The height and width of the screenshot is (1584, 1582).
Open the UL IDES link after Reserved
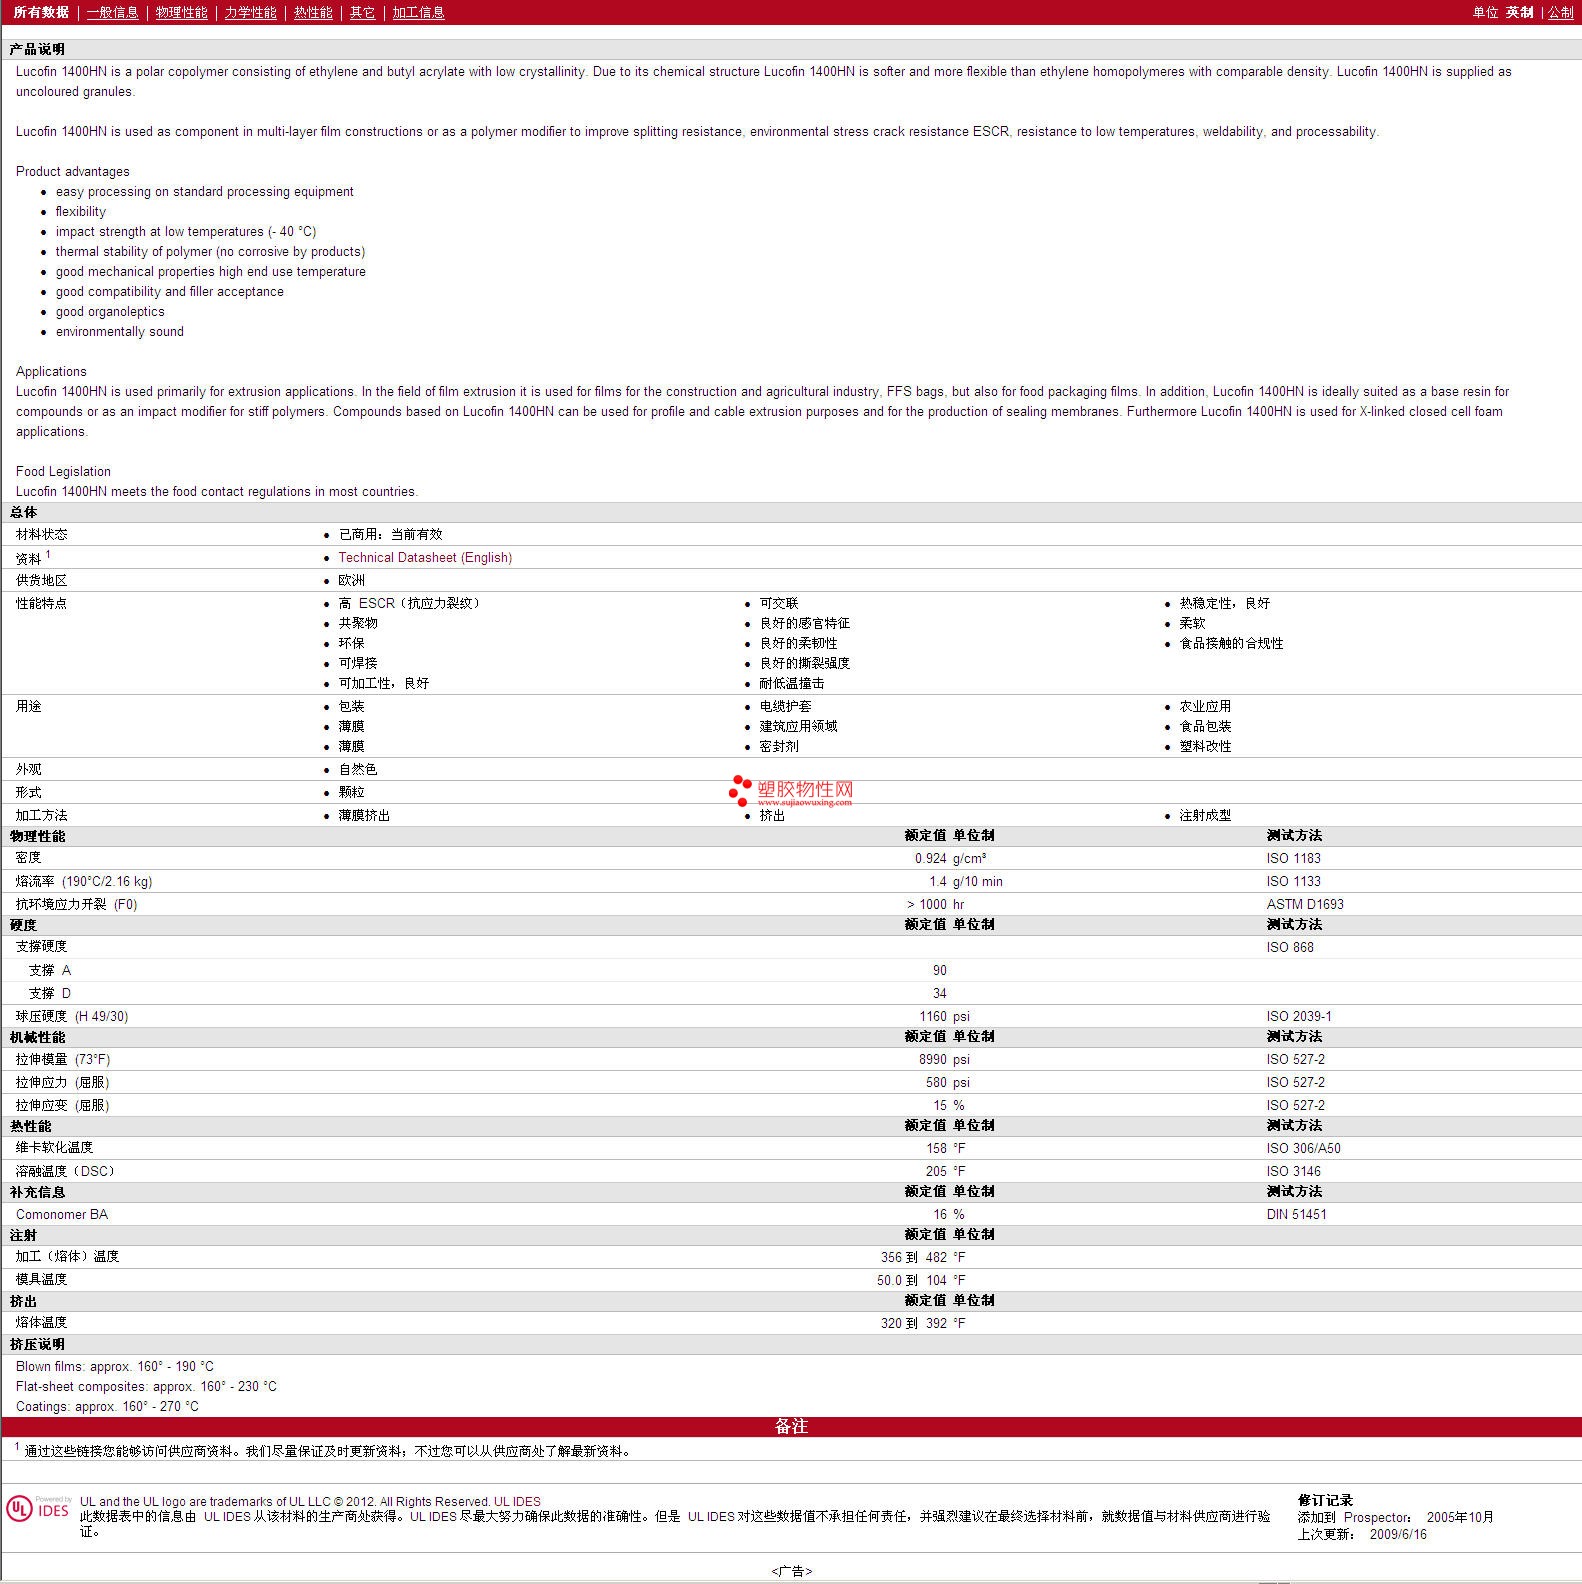(x=517, y=1502)
